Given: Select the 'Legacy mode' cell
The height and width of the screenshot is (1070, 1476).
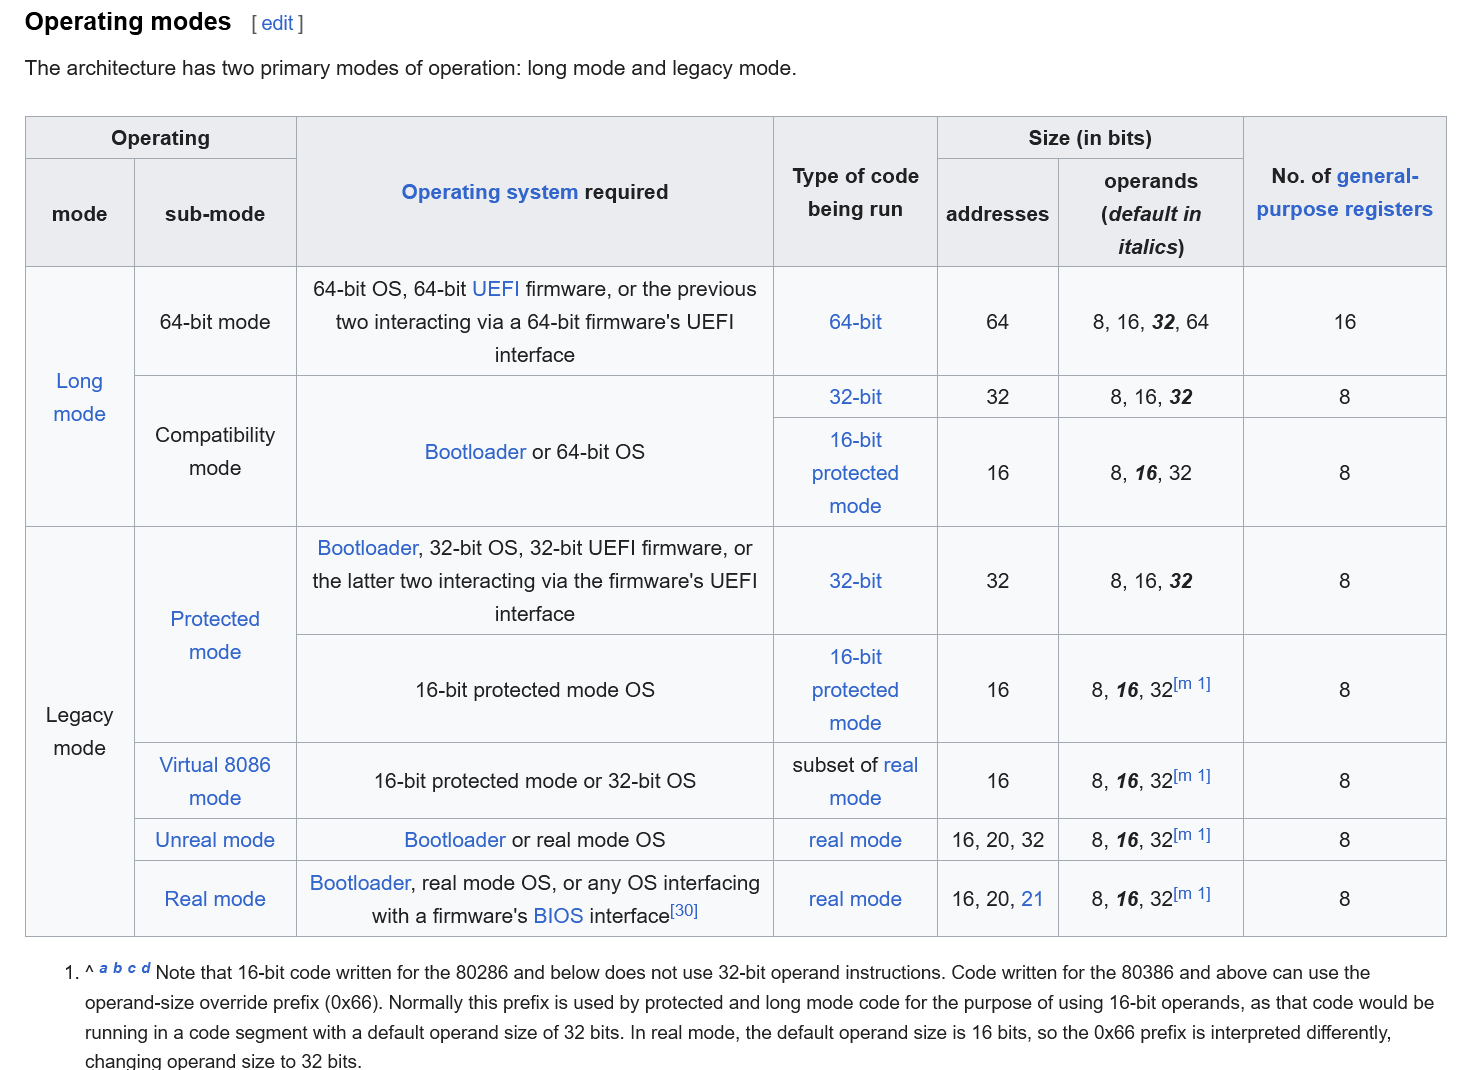Looking at the screenshot, I should [x=79, y=732].
